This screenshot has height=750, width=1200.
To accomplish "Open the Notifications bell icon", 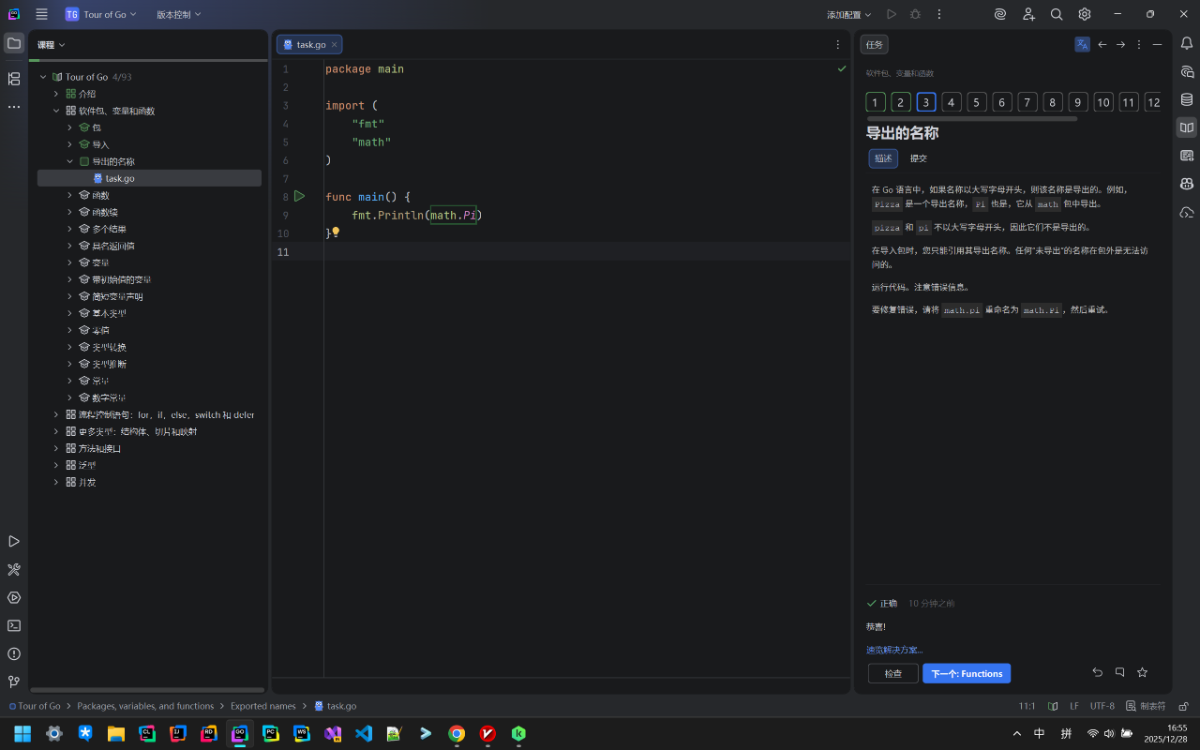I will 1187,44.
